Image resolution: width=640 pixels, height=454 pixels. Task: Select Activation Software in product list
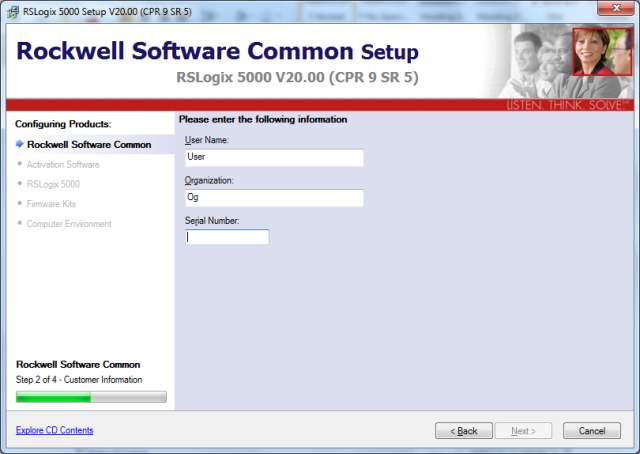click(63, 165)
